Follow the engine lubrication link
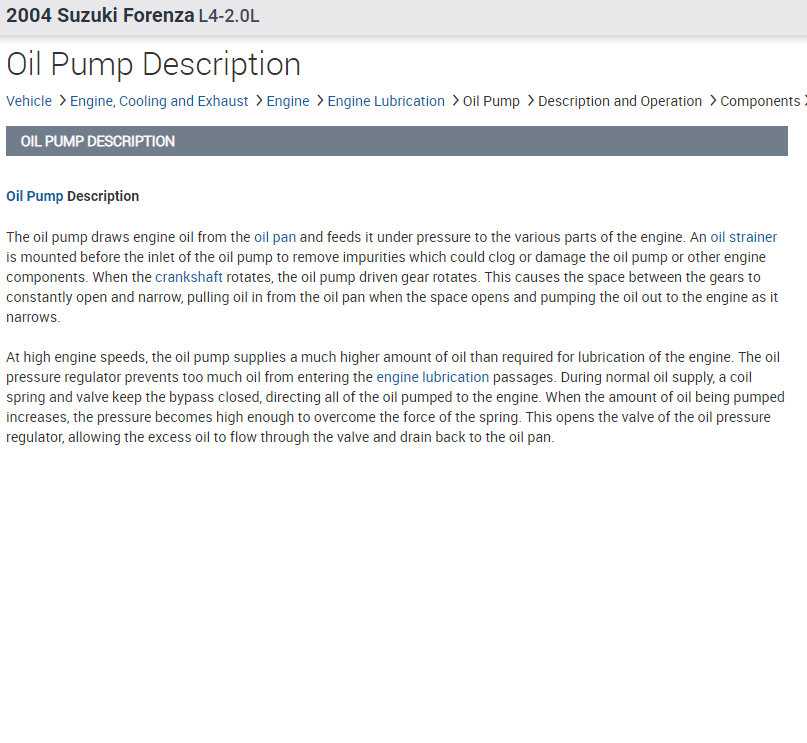Viewport: 807px width, 743px height. [432, 377]
